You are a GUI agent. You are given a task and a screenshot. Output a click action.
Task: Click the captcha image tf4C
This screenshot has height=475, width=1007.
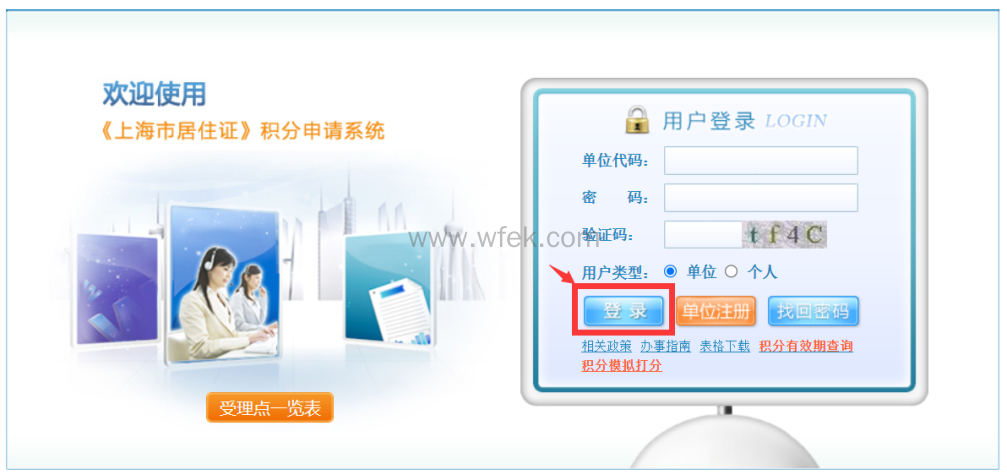click(x=785, y=235)
